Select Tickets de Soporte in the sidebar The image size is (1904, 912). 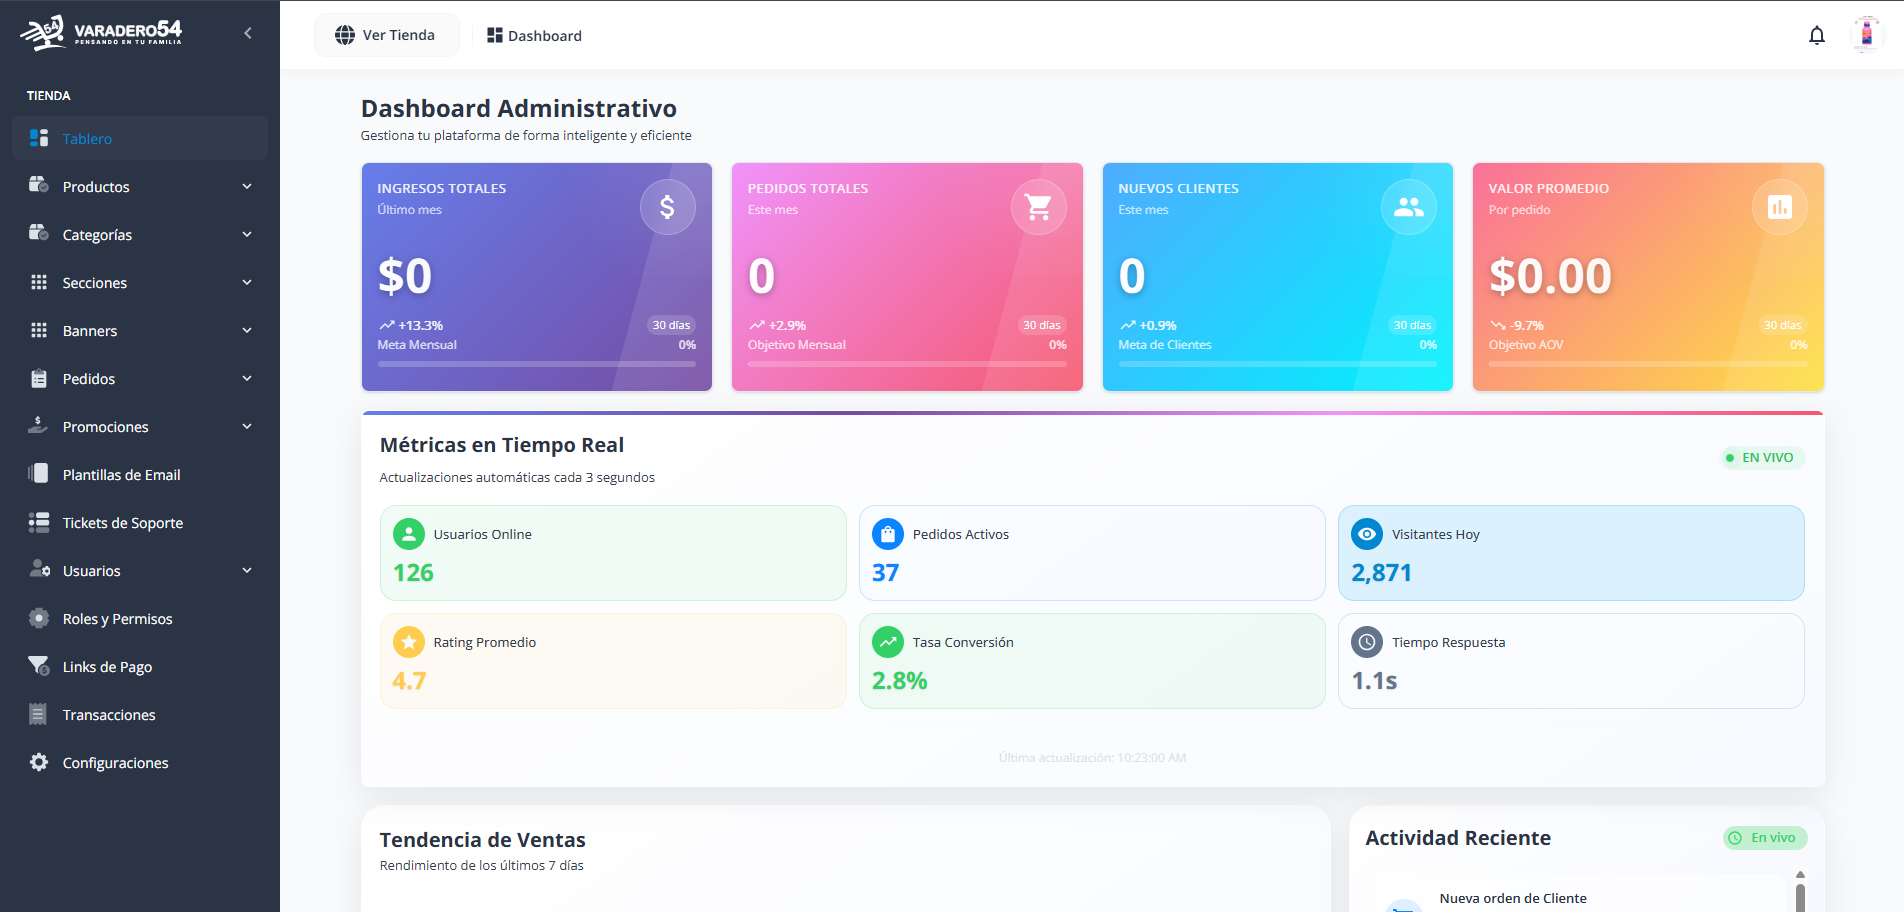click(x=122, y=522)
